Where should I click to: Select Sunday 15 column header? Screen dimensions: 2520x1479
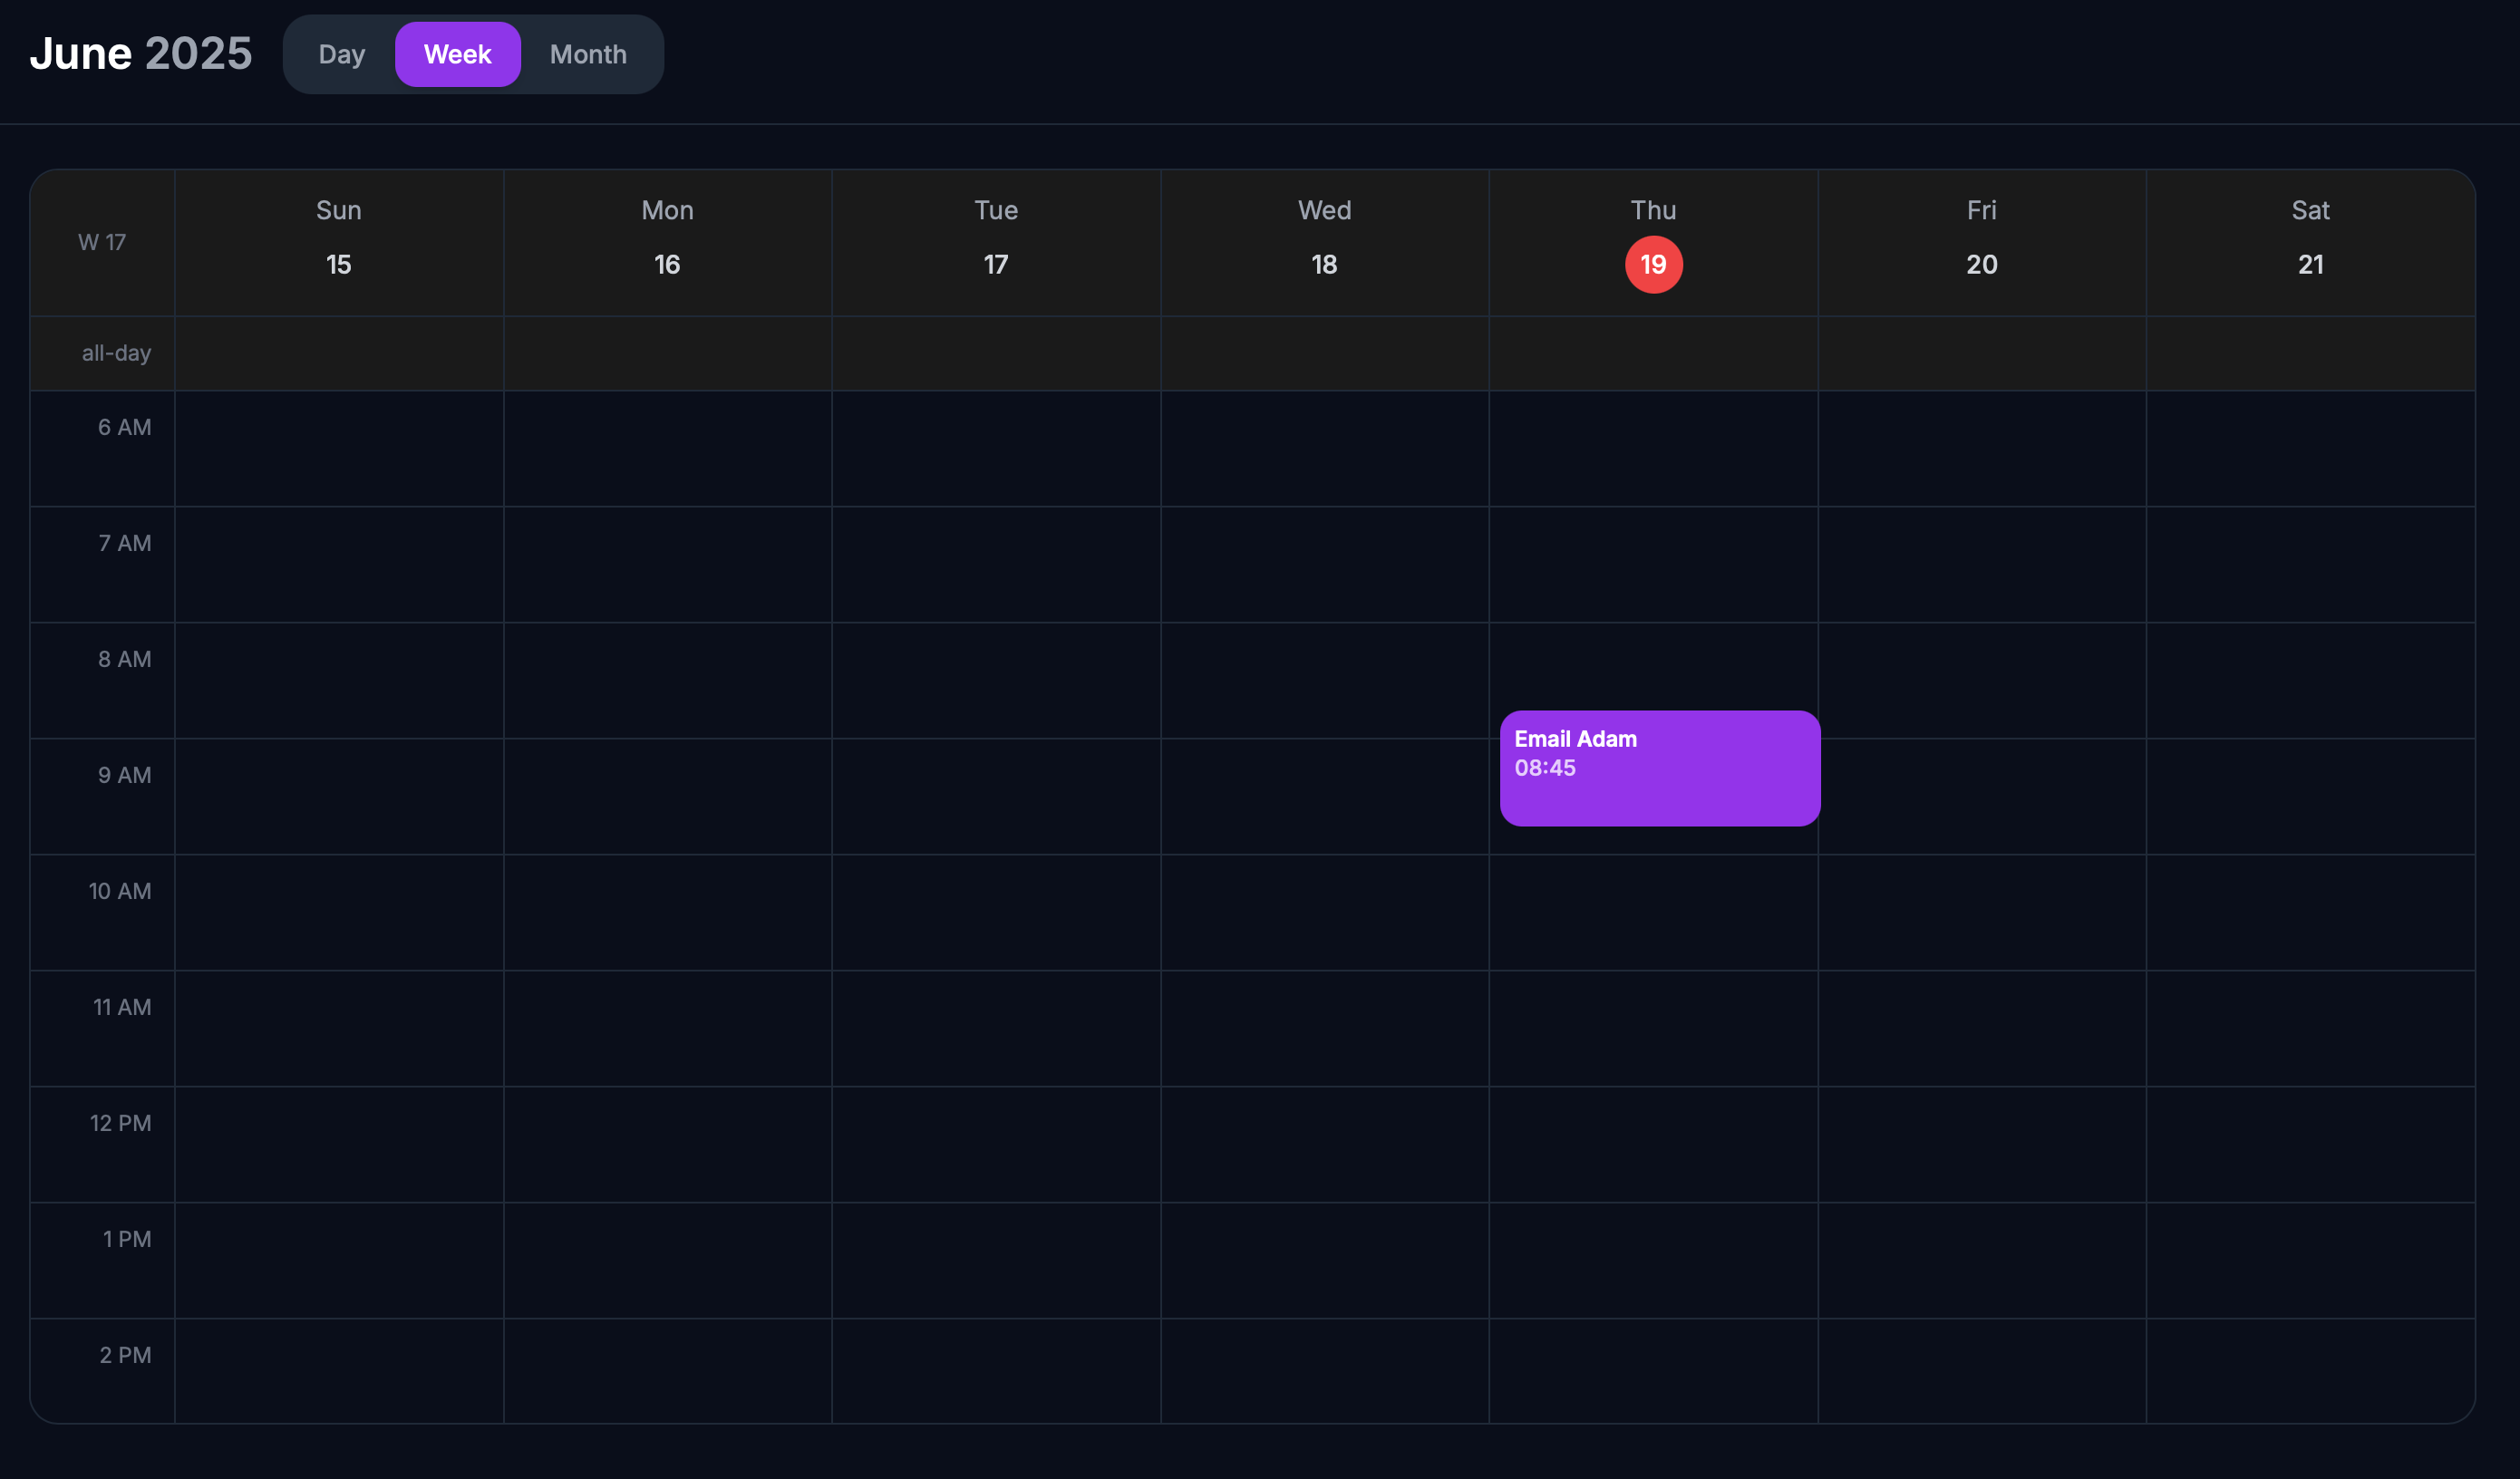(339, 243)
